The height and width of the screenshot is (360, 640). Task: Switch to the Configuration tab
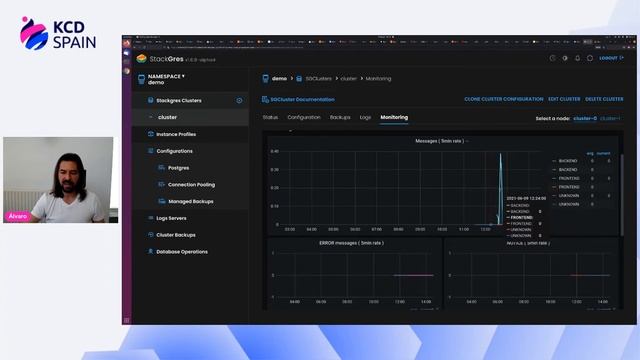pyautogui.click(x=304, y=117)
